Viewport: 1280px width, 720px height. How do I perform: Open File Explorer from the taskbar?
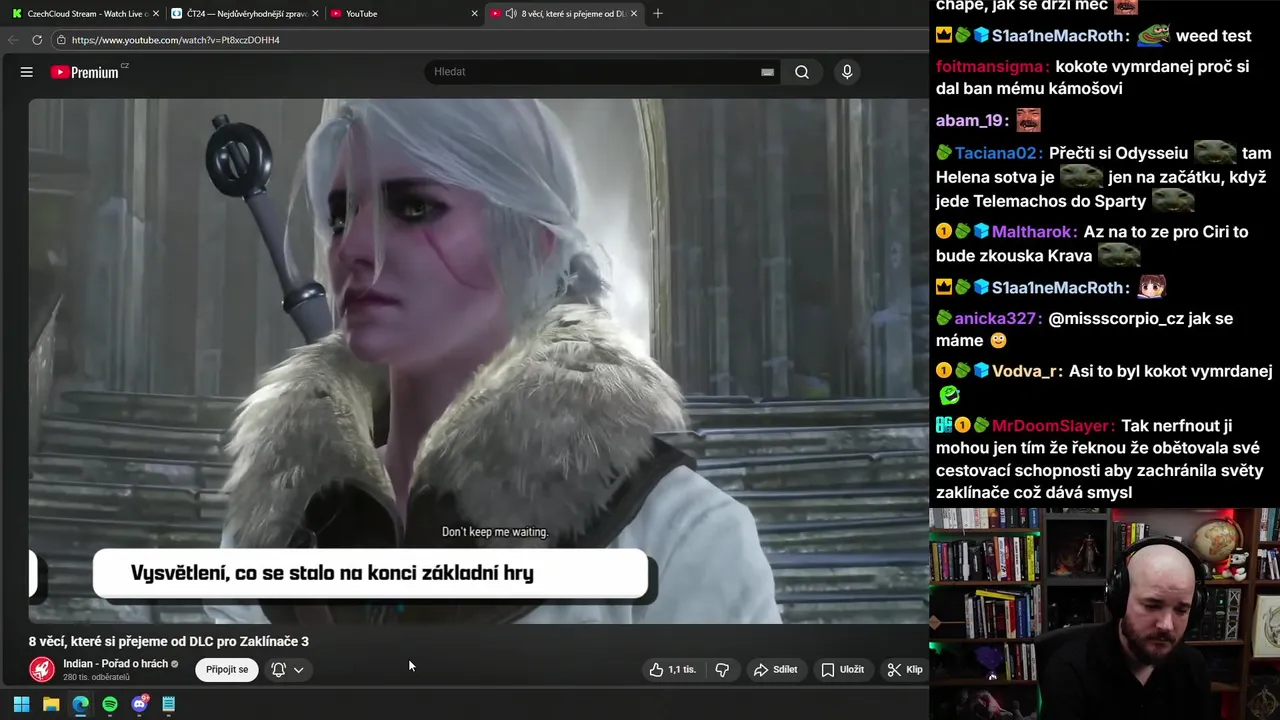[51, 704]
